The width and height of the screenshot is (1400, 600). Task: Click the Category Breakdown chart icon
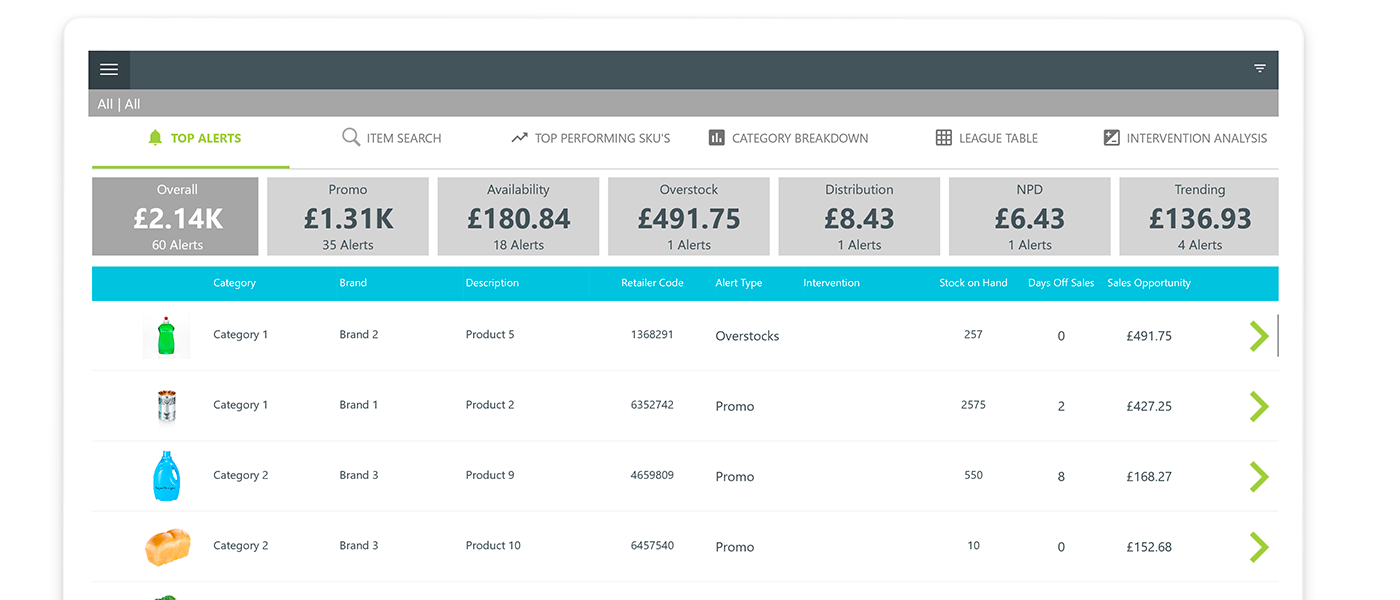click(x=716, y=138)
